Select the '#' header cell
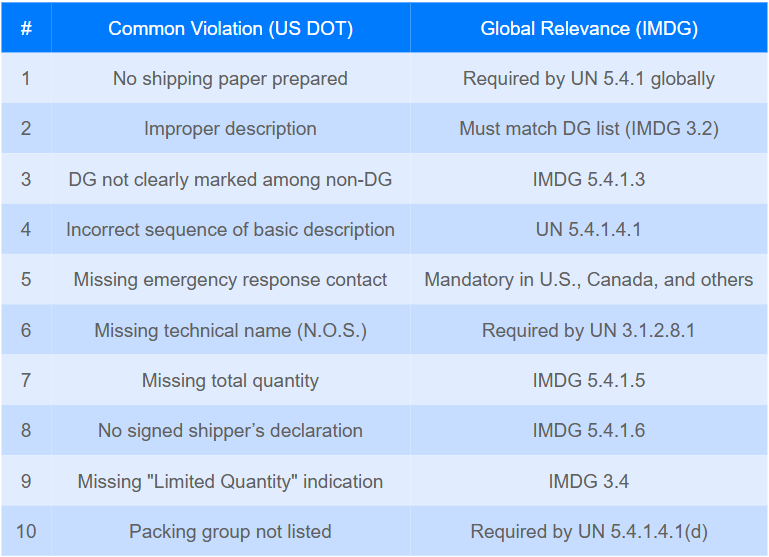Viewport: 769px width, 557px height. [26, 28]
